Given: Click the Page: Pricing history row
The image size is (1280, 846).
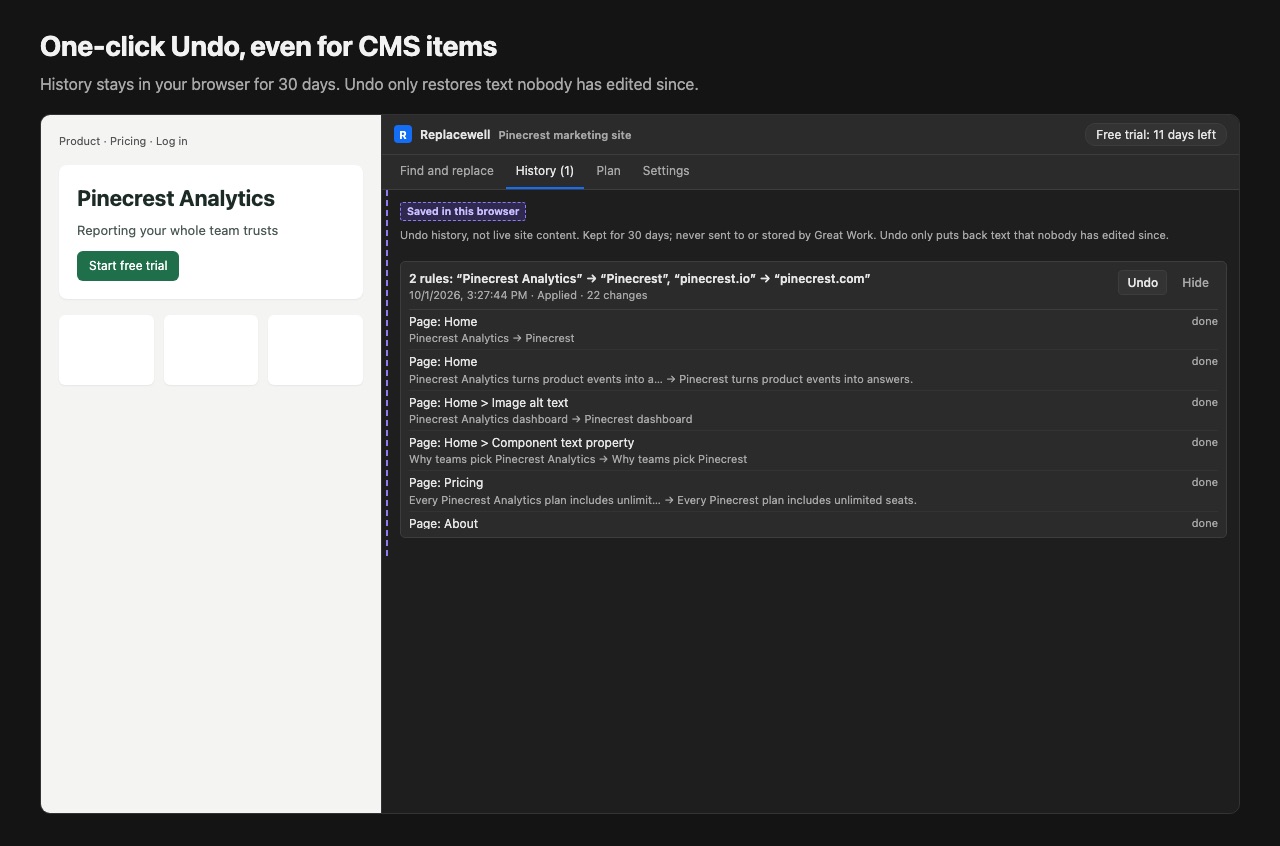Looking at the screenshot, I should 813,491.
